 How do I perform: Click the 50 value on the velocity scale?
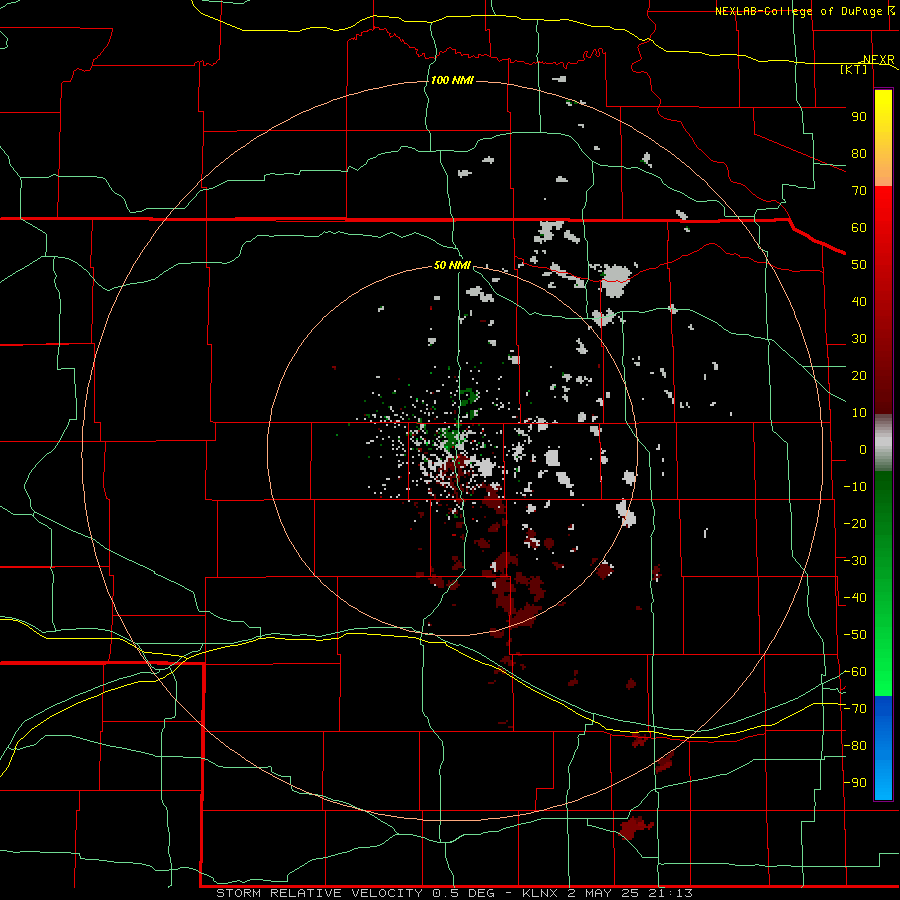point(859,265)
